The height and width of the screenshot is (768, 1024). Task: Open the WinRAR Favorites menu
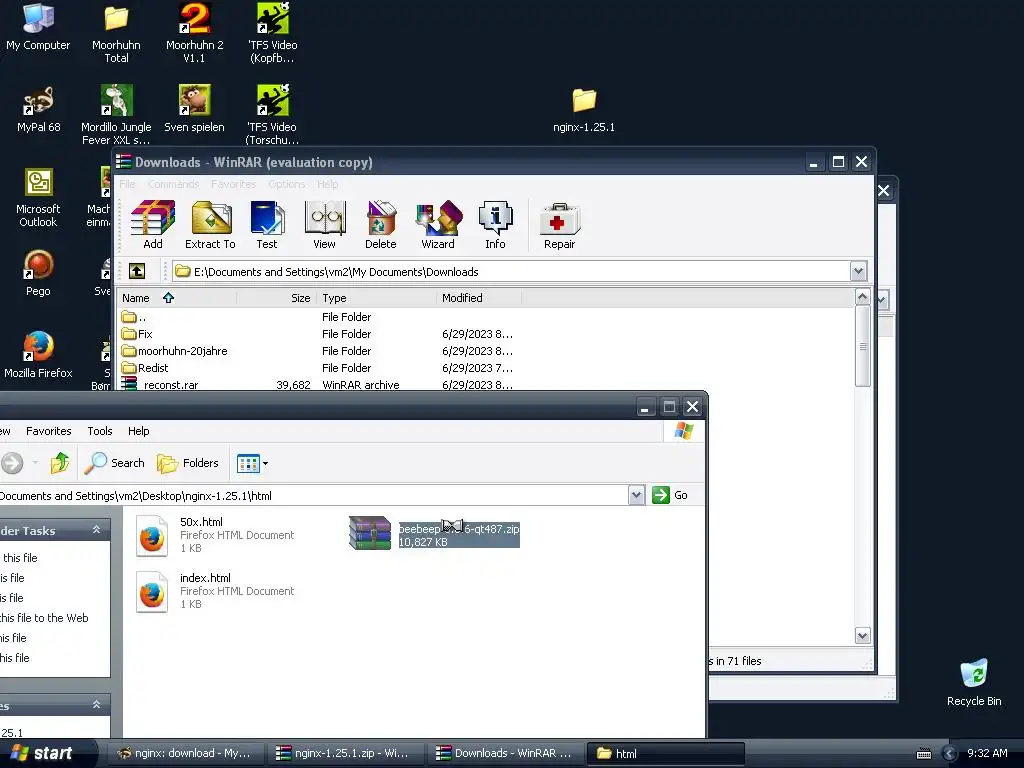click(x=233, y=184)
